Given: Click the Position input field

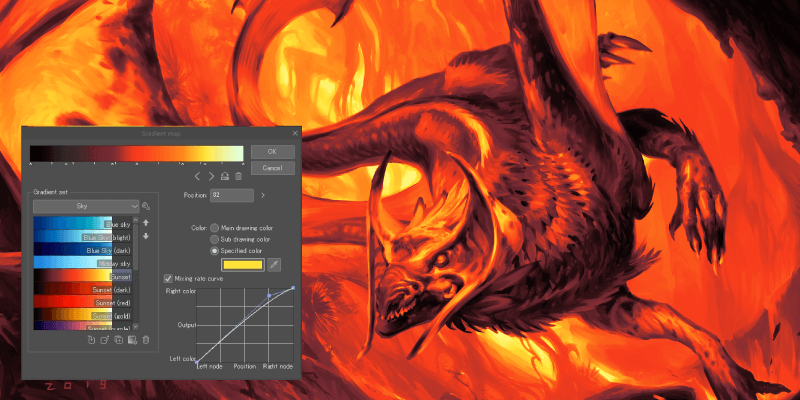Looking at the screenshot, I should [x=231, y=195].
